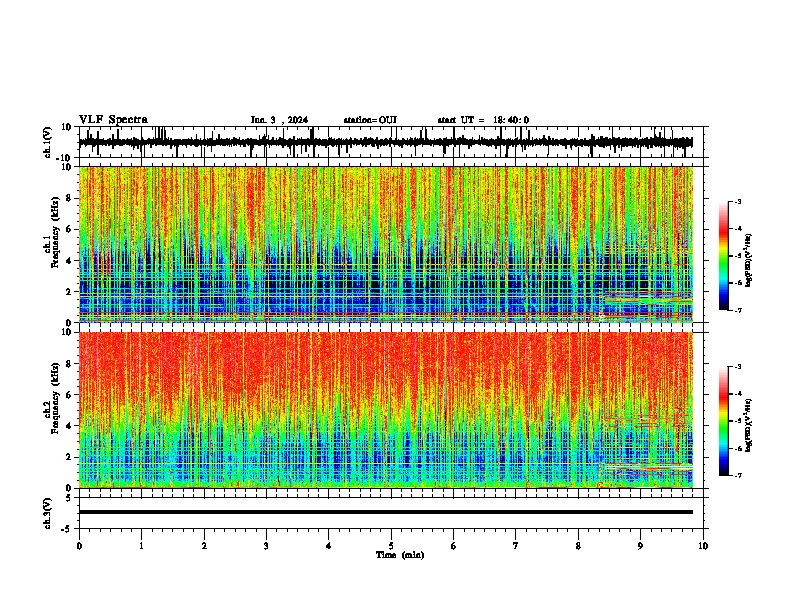Click the "8" kHz tick on ch.2 frequency axis
Screen dimensions: 792x612
coord(70,363)
